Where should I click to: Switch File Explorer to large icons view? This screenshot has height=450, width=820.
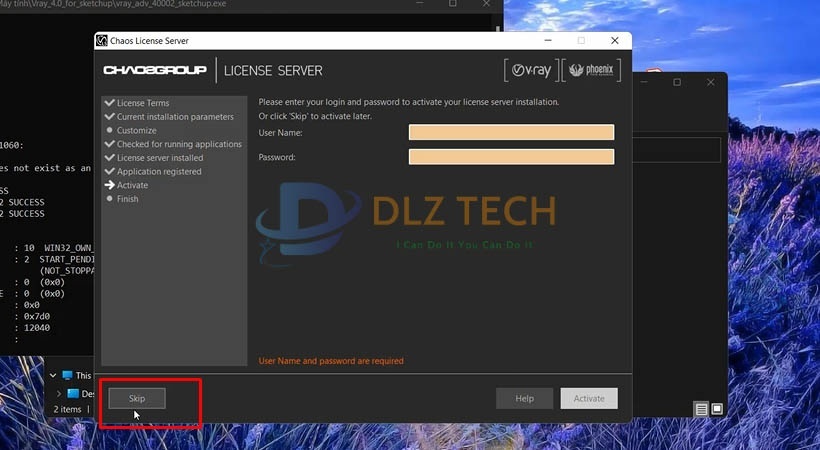tap(717, 409)
